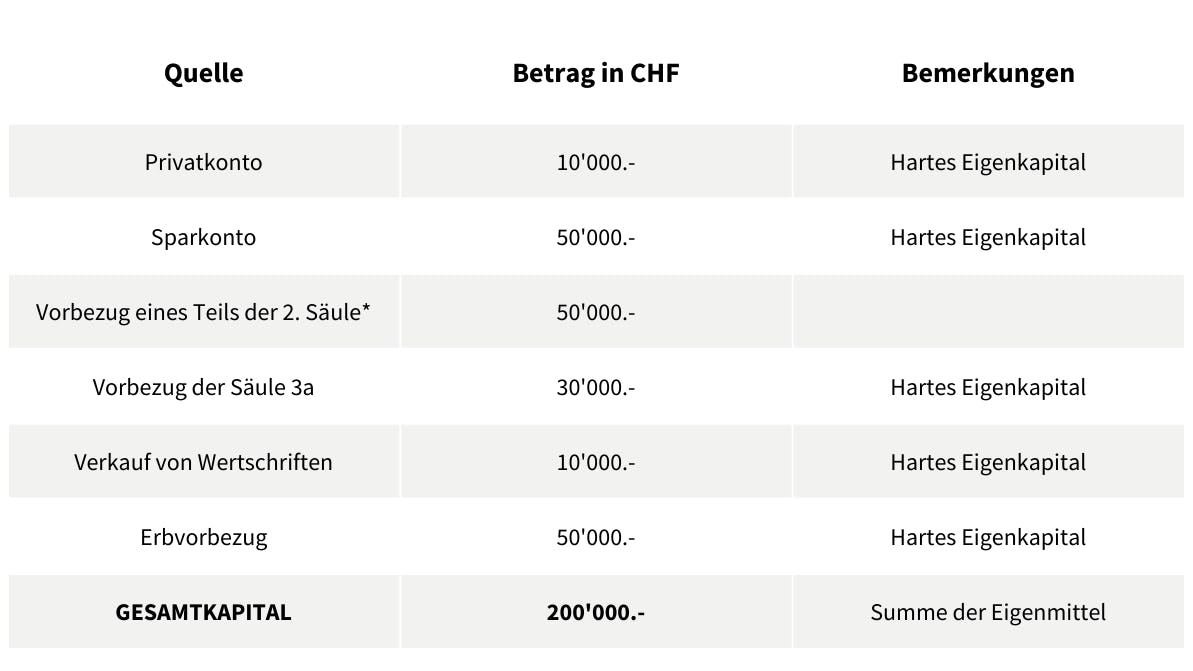
Task: Select the Sparkonto cell
Action: (x=203, y=237)
